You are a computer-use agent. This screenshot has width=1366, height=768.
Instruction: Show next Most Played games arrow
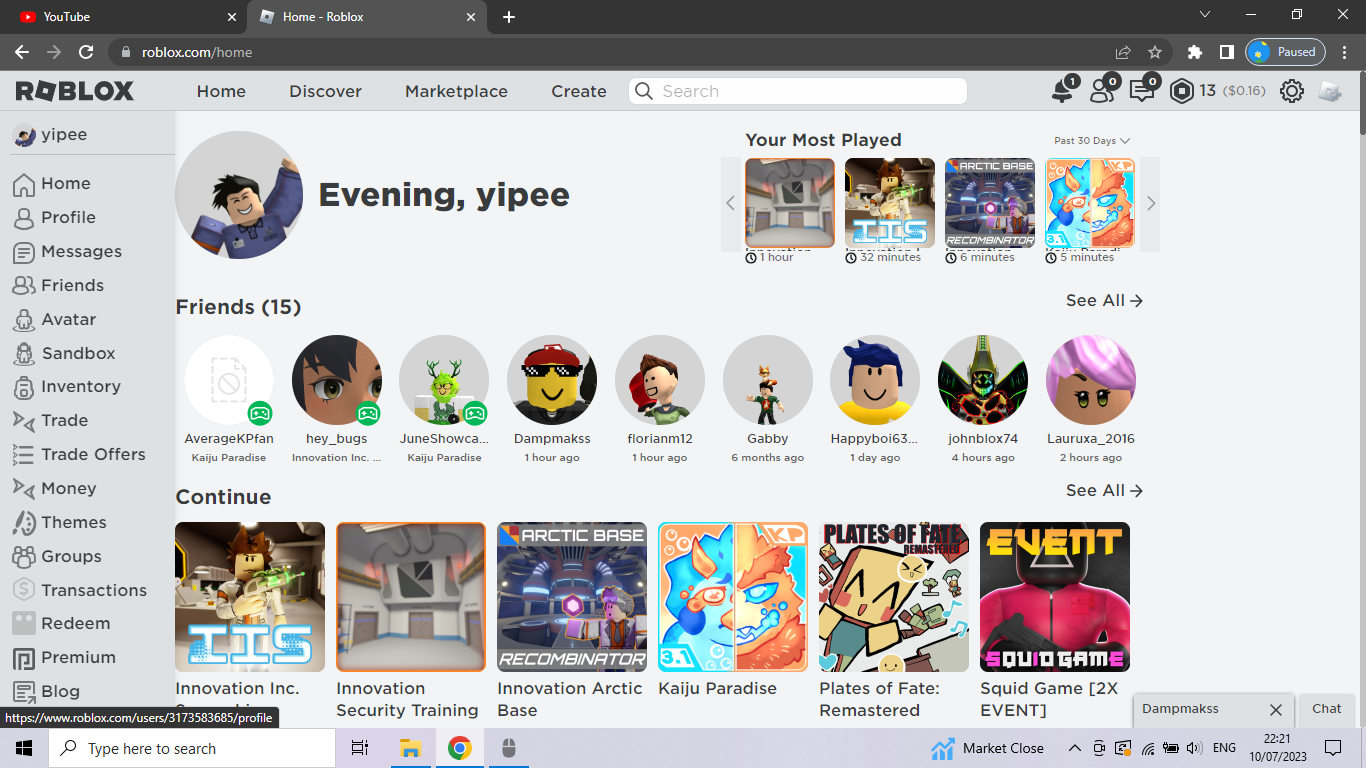coord(1150,204)
